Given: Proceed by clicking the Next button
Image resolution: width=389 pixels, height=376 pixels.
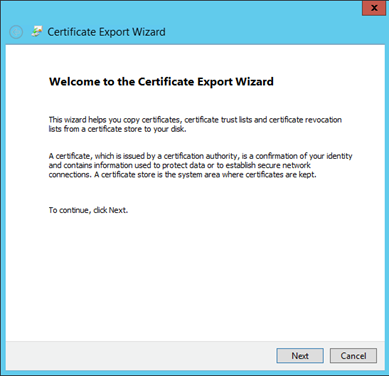Looking at the screenshot, I should [x=300, y=356].
